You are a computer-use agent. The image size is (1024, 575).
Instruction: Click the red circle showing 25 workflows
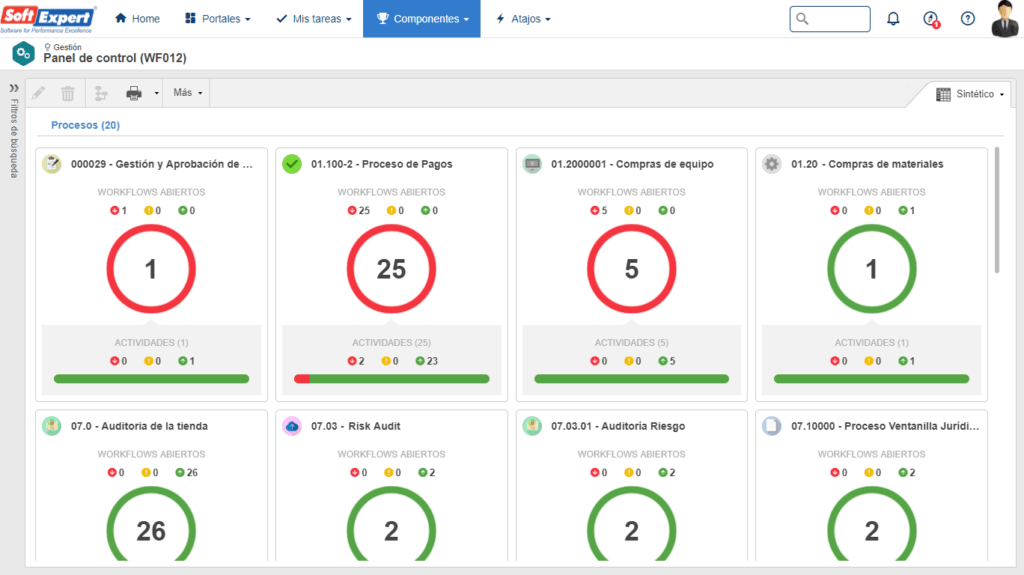pyautogui.click(x=391, y=269)
